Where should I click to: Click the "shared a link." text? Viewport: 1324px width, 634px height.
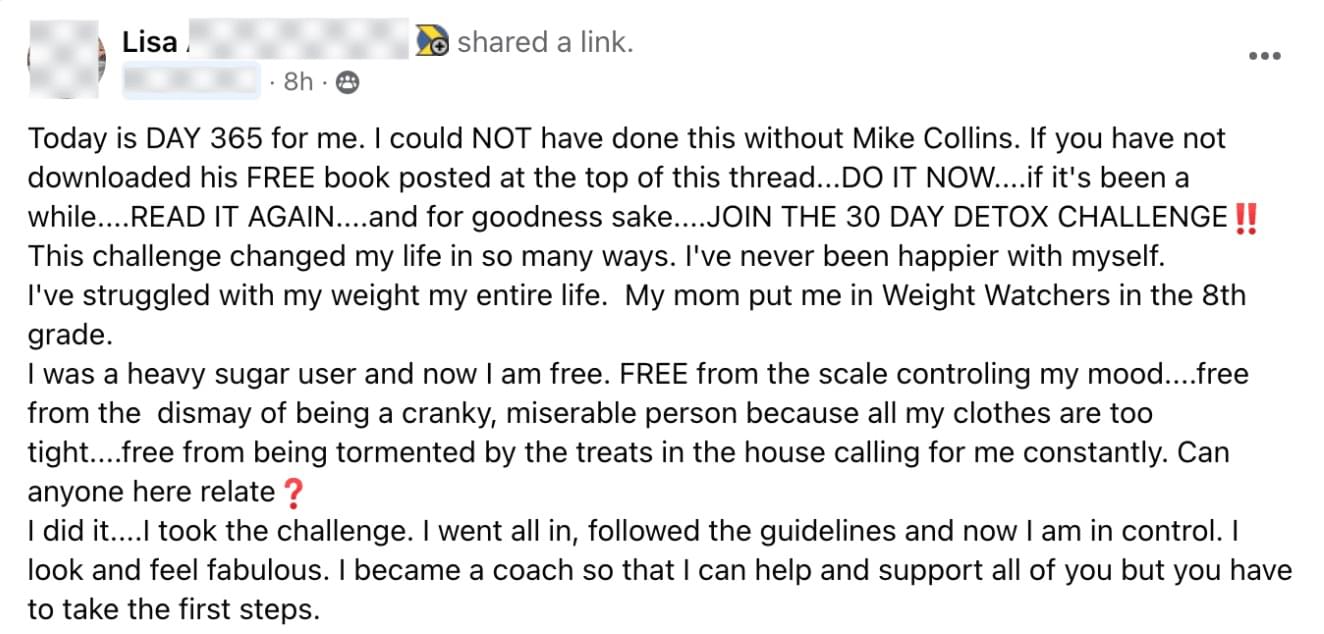(x=545, y=43)
